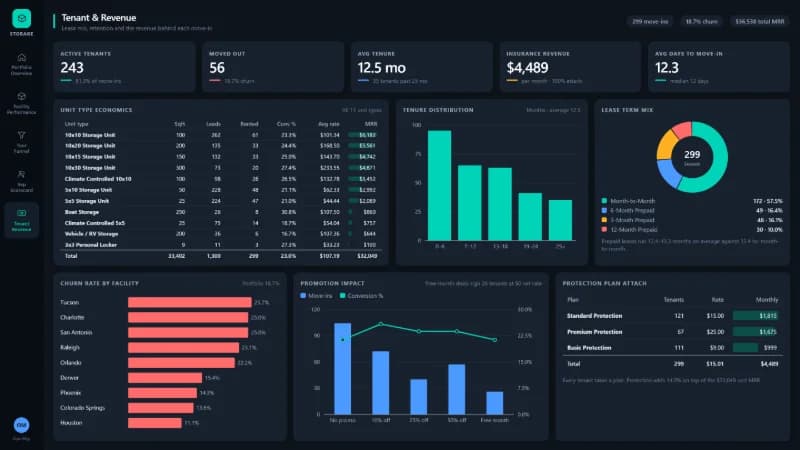Toggle the Move-ins legend in Promotion Impact

316,295
